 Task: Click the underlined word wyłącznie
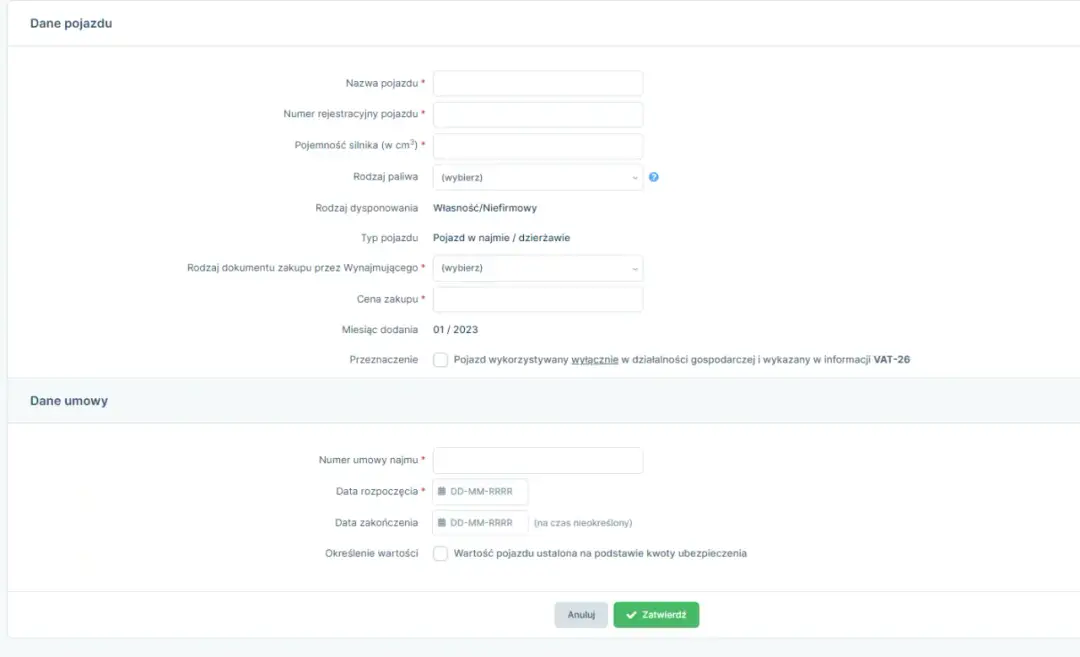593,360
